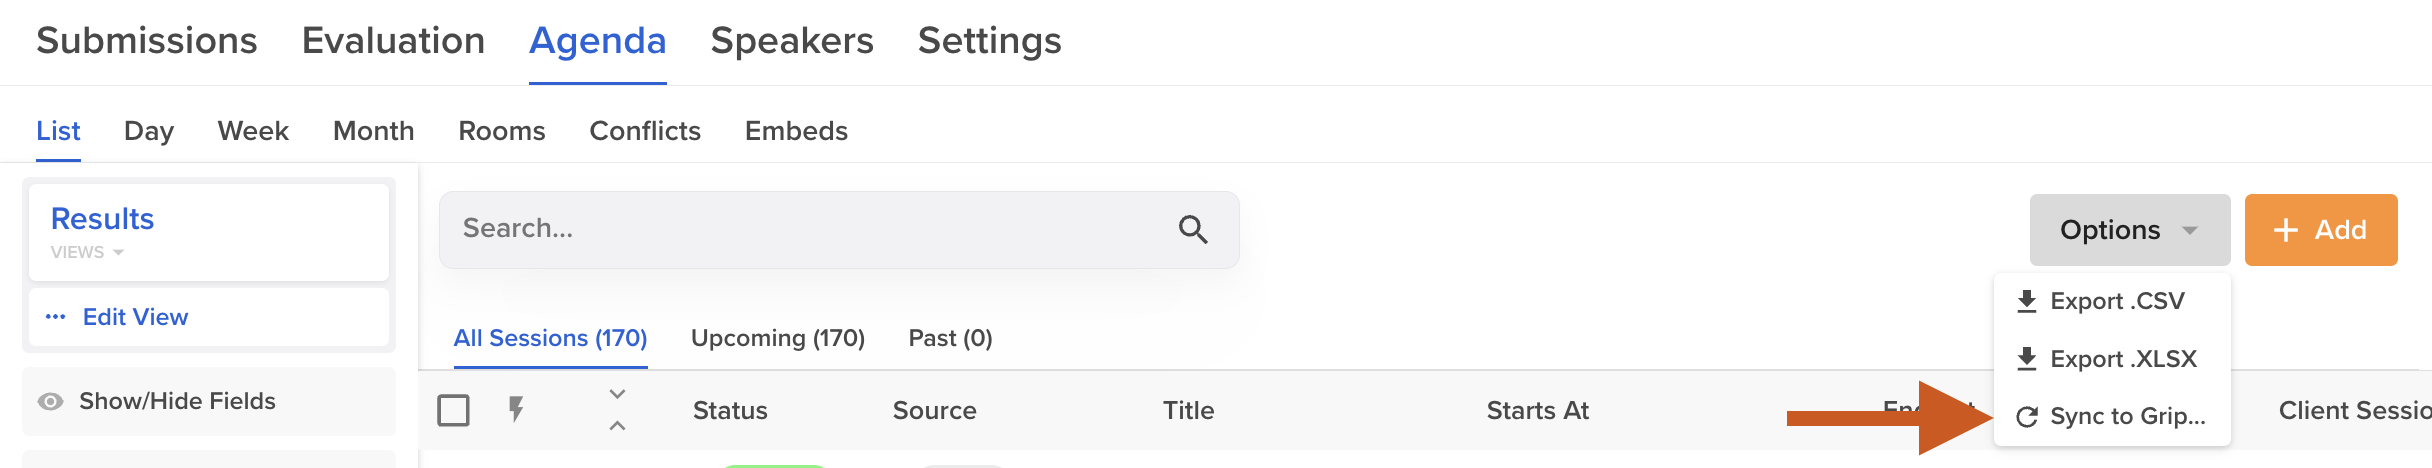Sort ascending with the up chevron
The width and height of the screenshot is (2432, 468).
click(618, 426)
